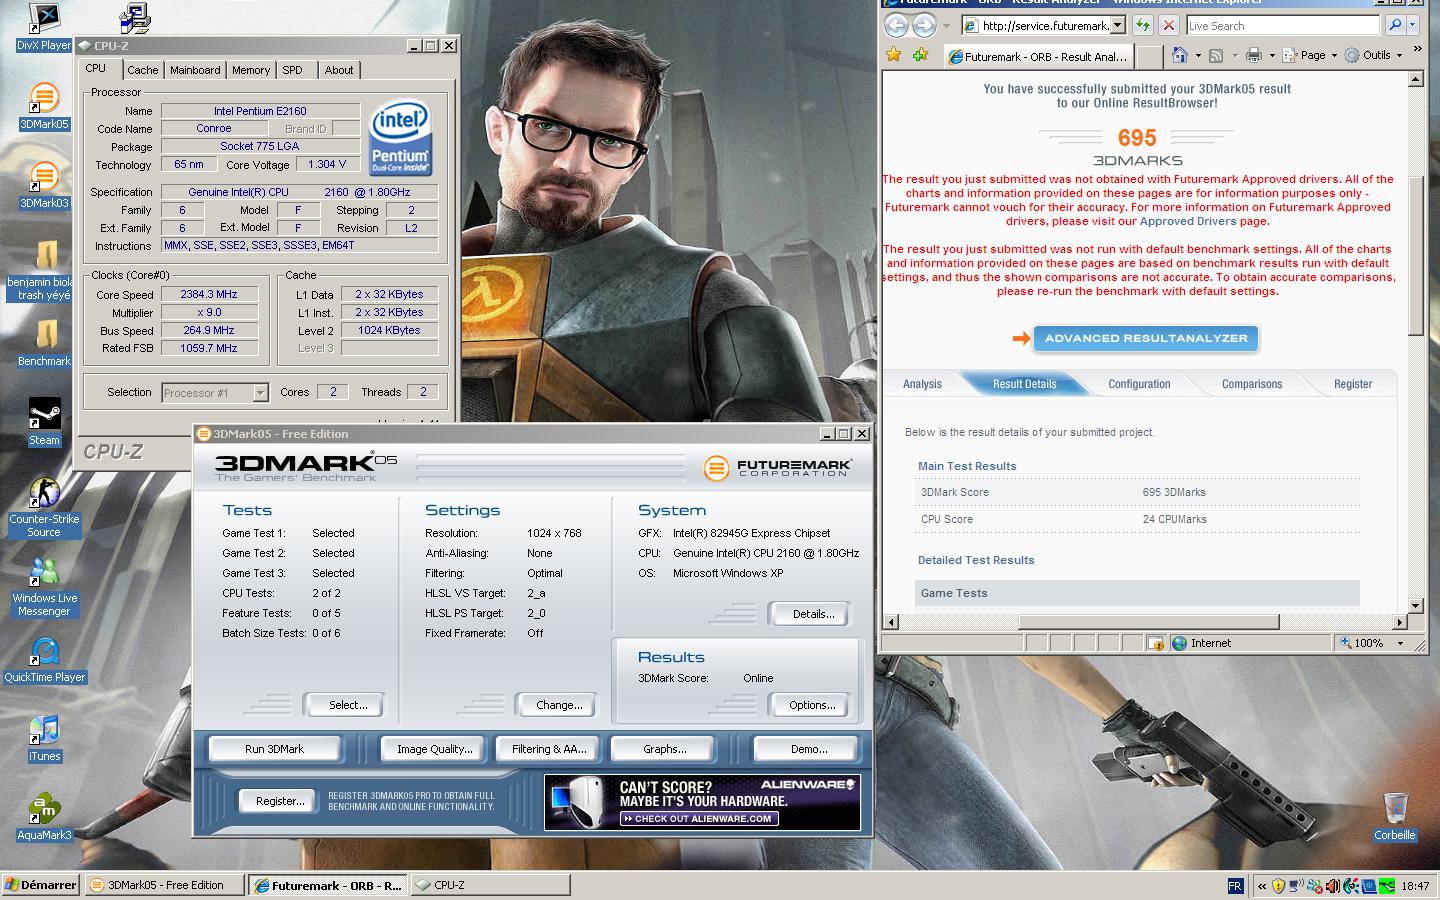Switch to CPU-Z in the taskbar

point(490,885)
